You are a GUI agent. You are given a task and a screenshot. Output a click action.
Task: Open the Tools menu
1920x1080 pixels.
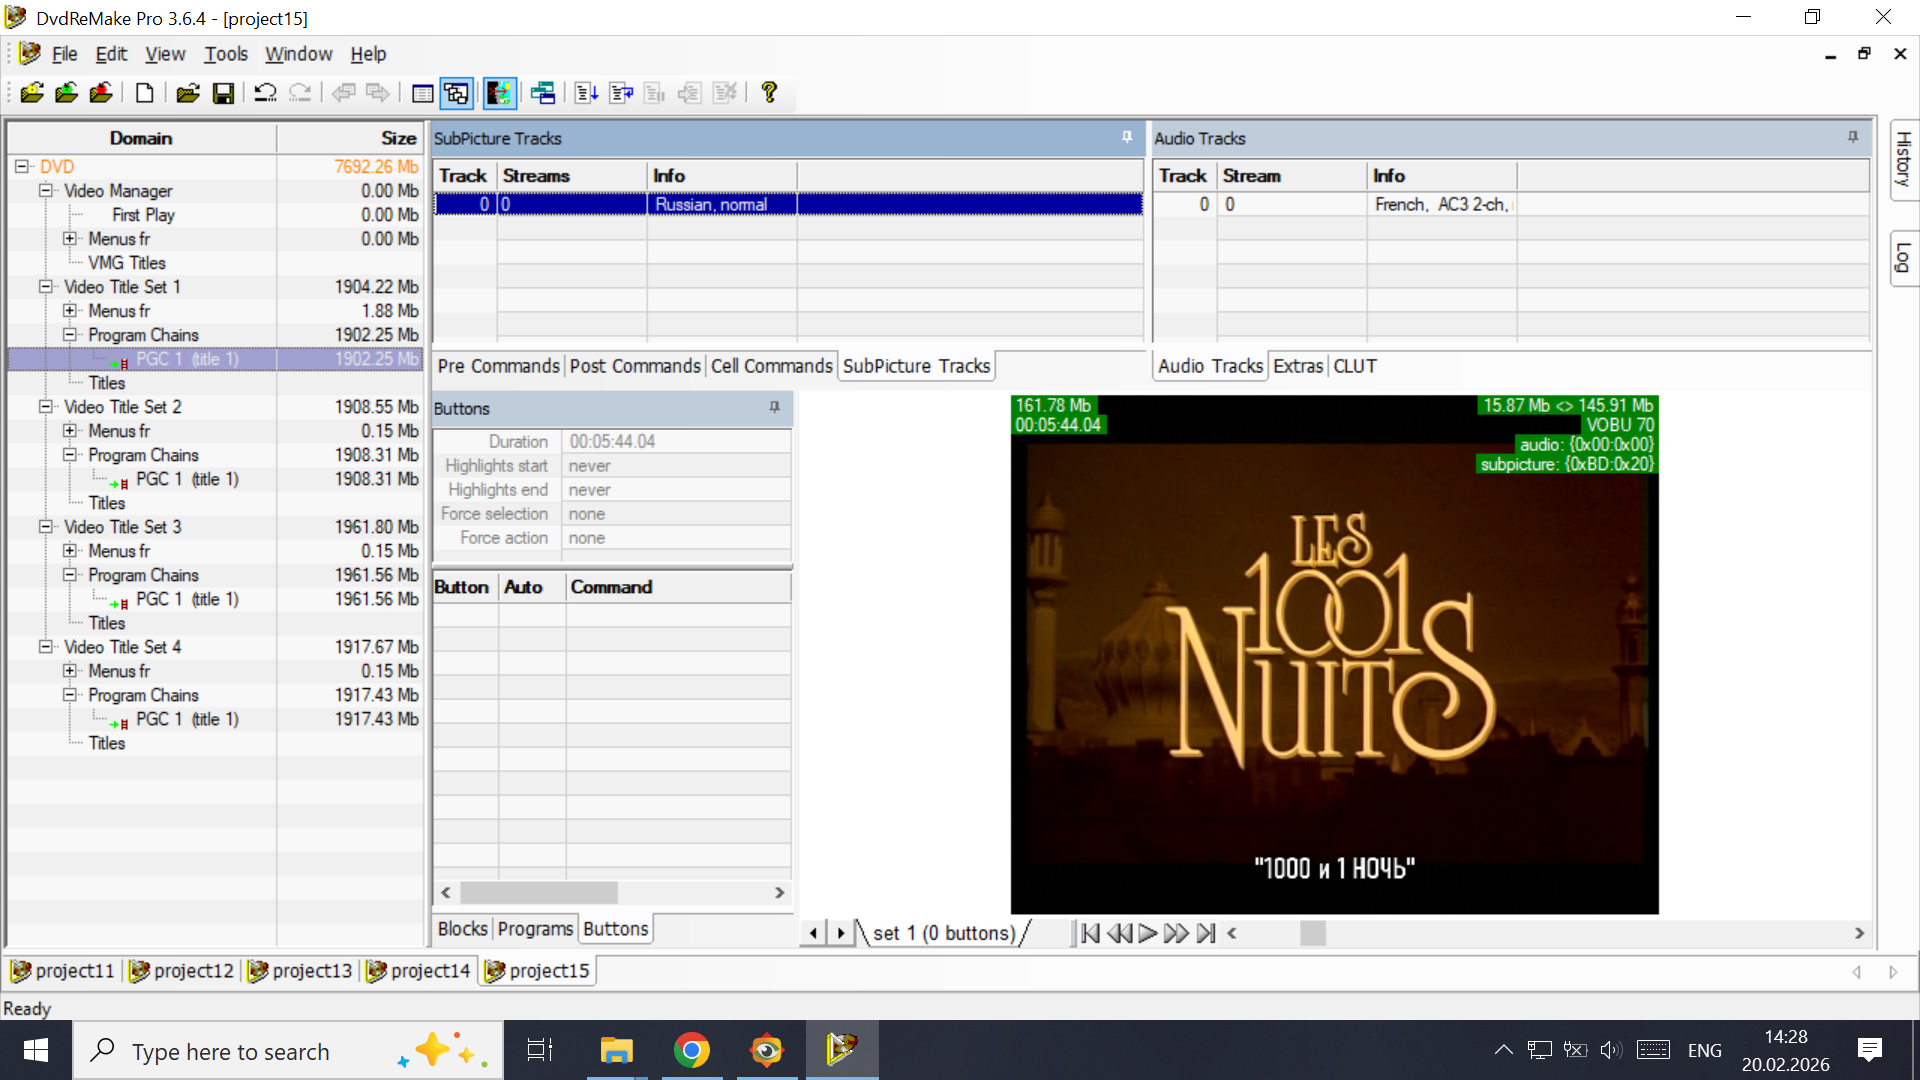(225, 54)
